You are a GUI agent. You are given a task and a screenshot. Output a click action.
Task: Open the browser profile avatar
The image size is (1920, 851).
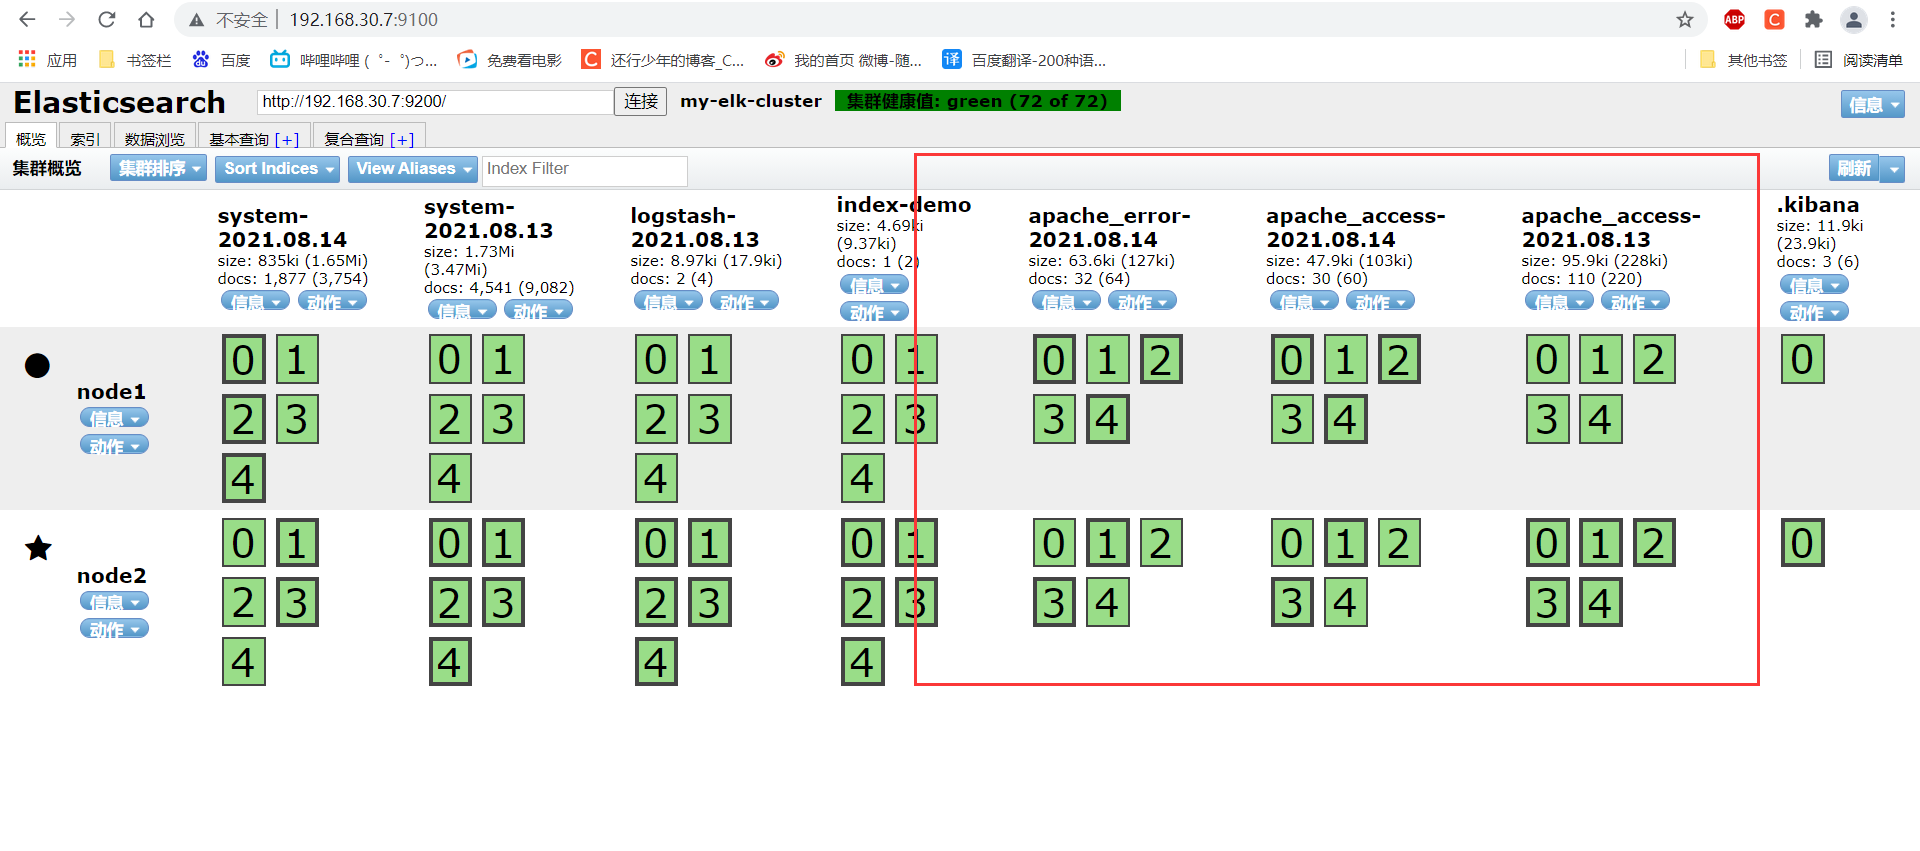click(1854, 19)
